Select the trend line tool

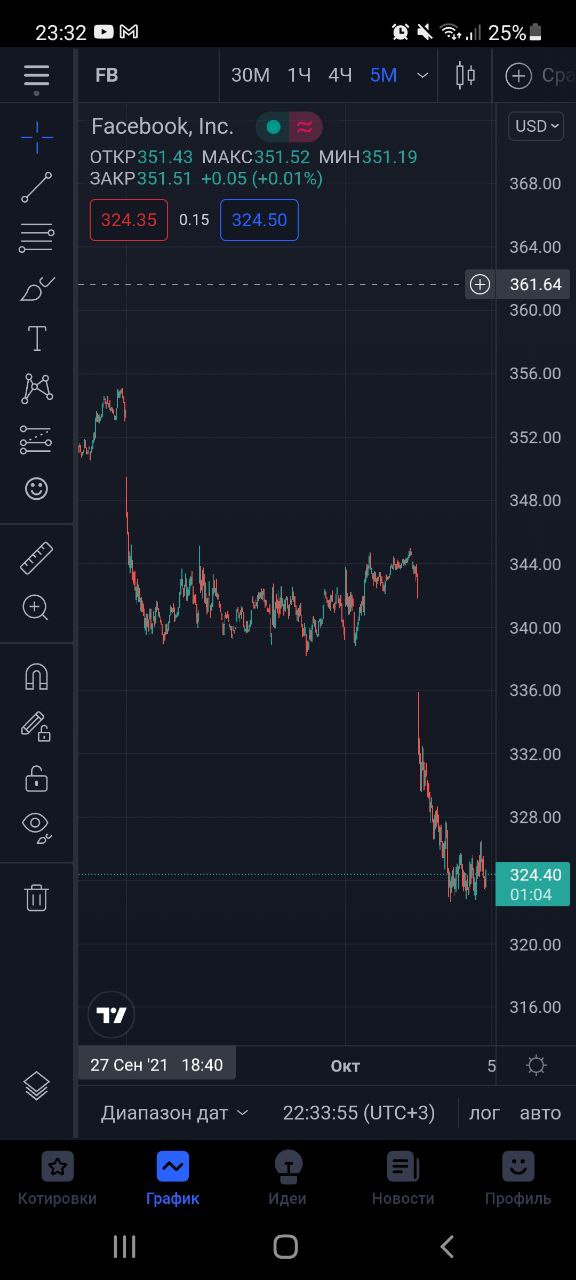37,187
